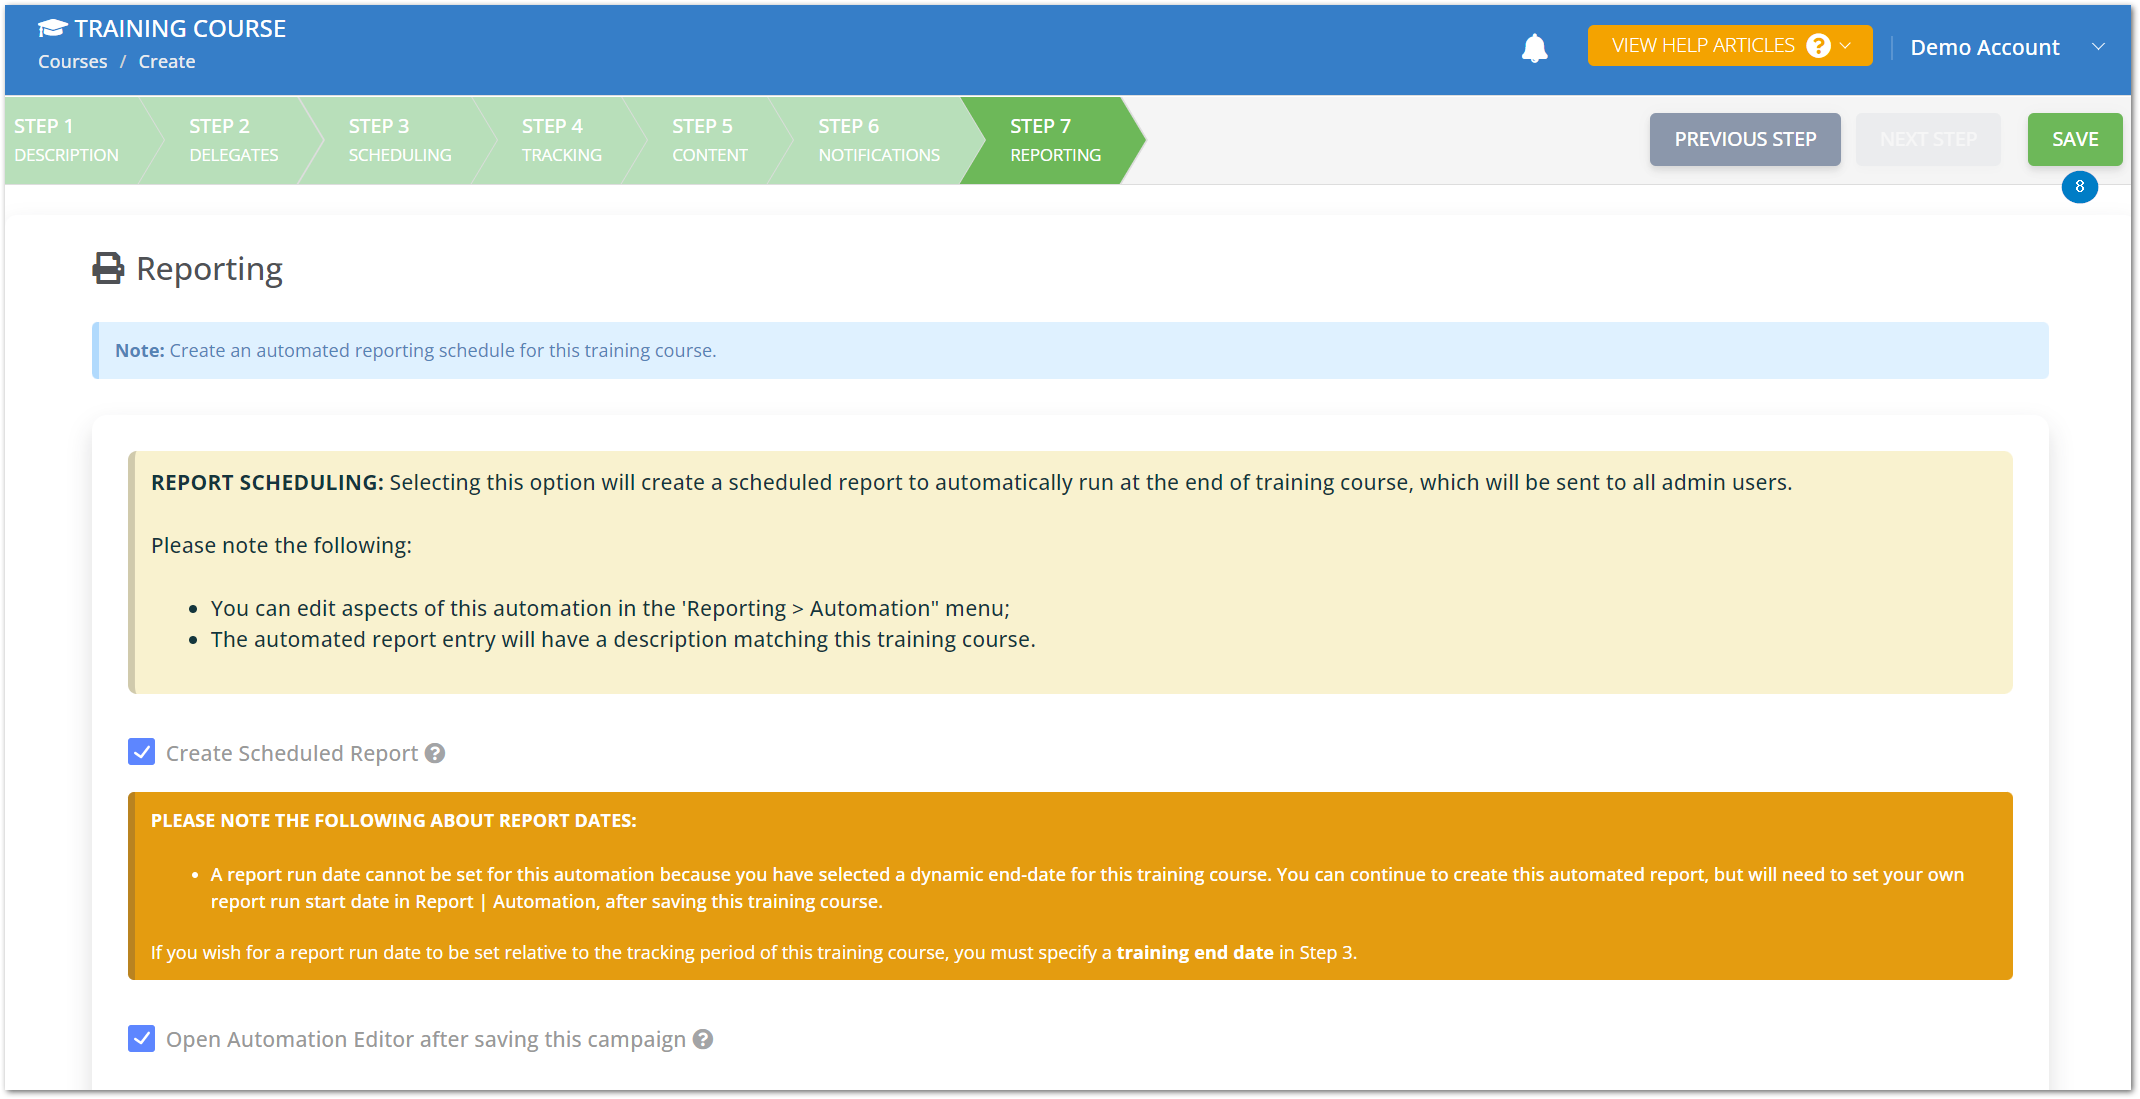Click the question mark inside View Help Articles button

[x=1820, y=45]
